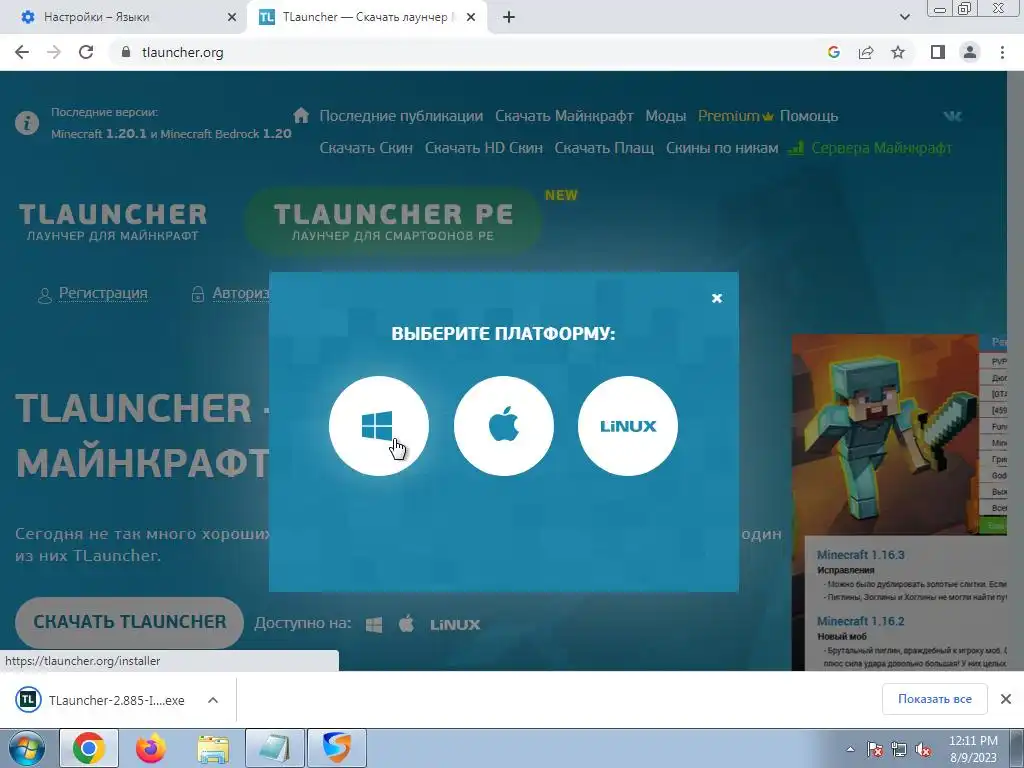
Task: Close the Настройки – Языки tab
Action: click(x=231, y=17)
